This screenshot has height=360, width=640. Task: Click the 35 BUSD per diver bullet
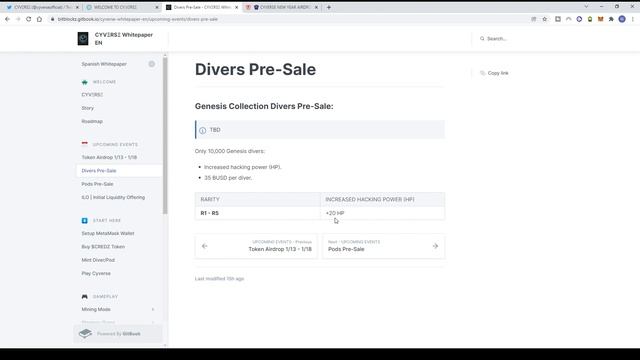(x=228, y=178)
